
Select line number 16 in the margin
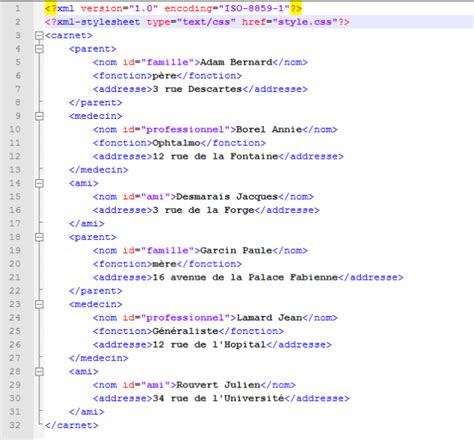click(x=15, y=210)
